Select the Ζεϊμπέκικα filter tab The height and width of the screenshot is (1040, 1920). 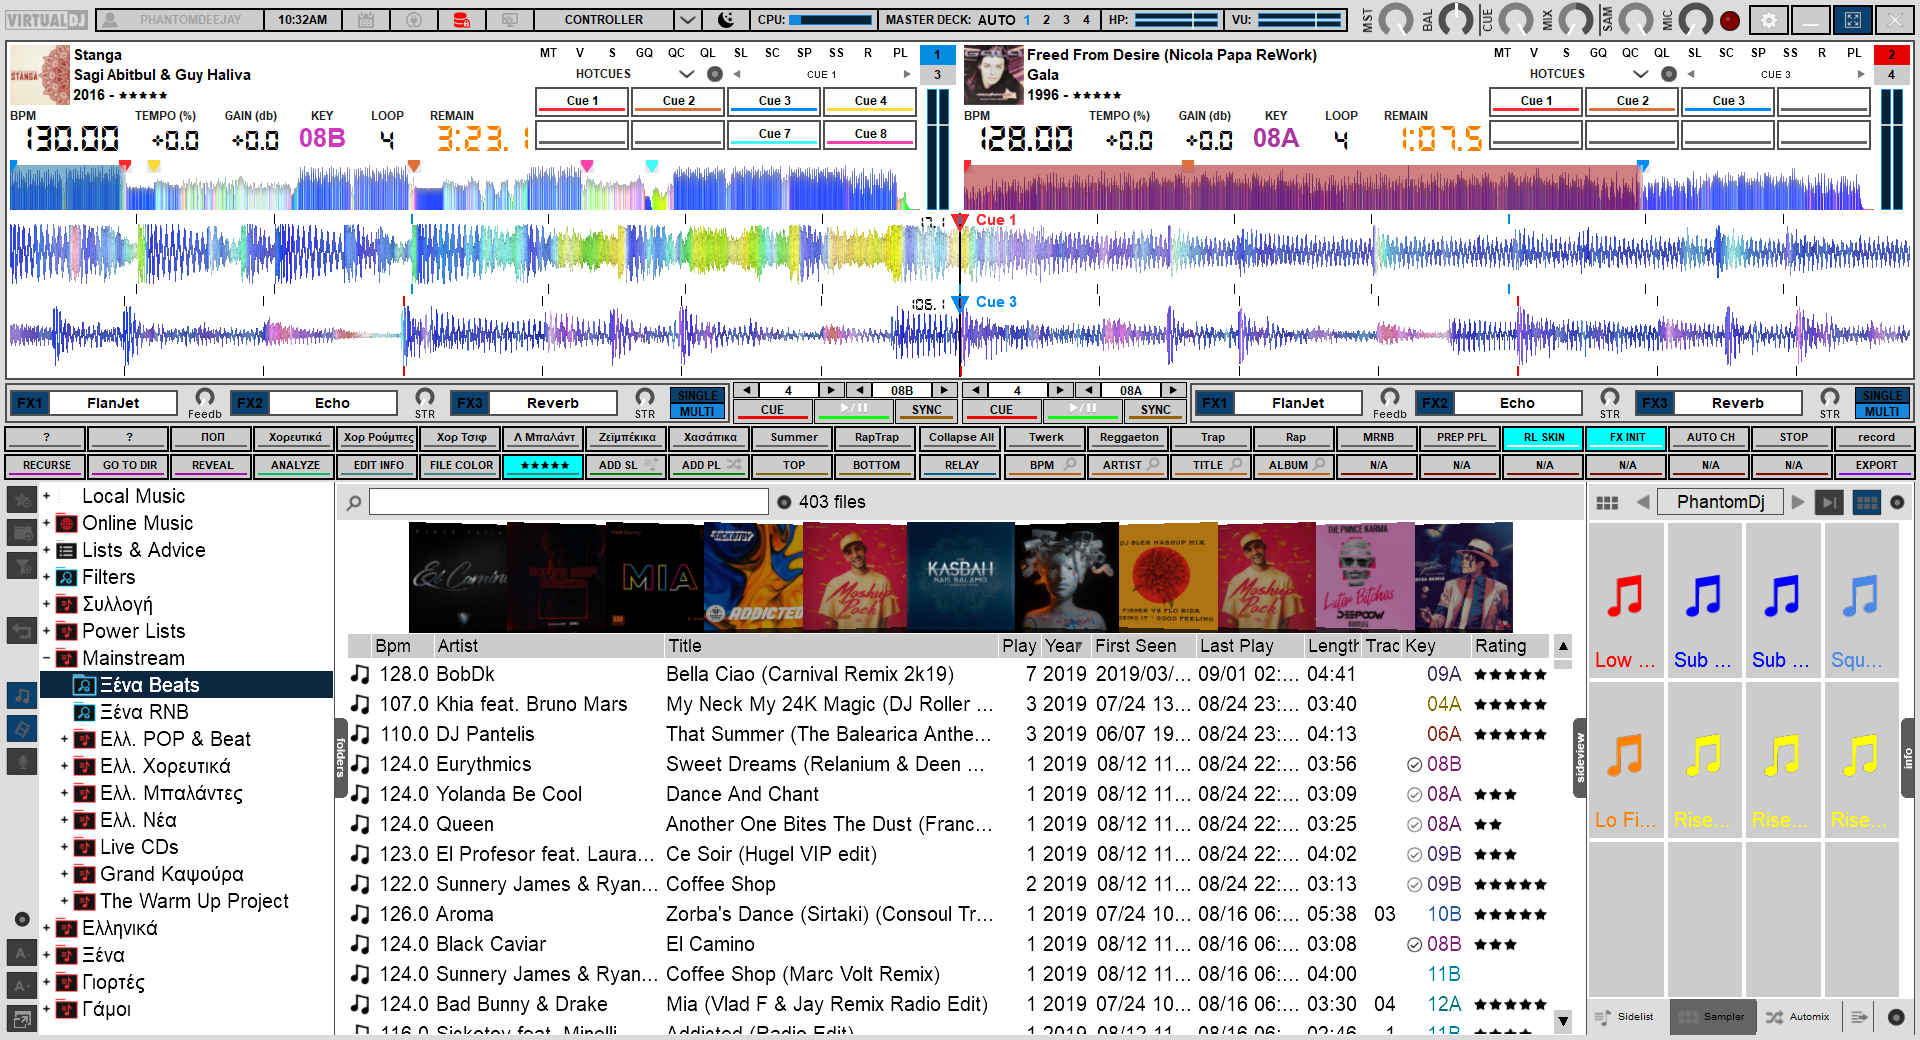627,437
